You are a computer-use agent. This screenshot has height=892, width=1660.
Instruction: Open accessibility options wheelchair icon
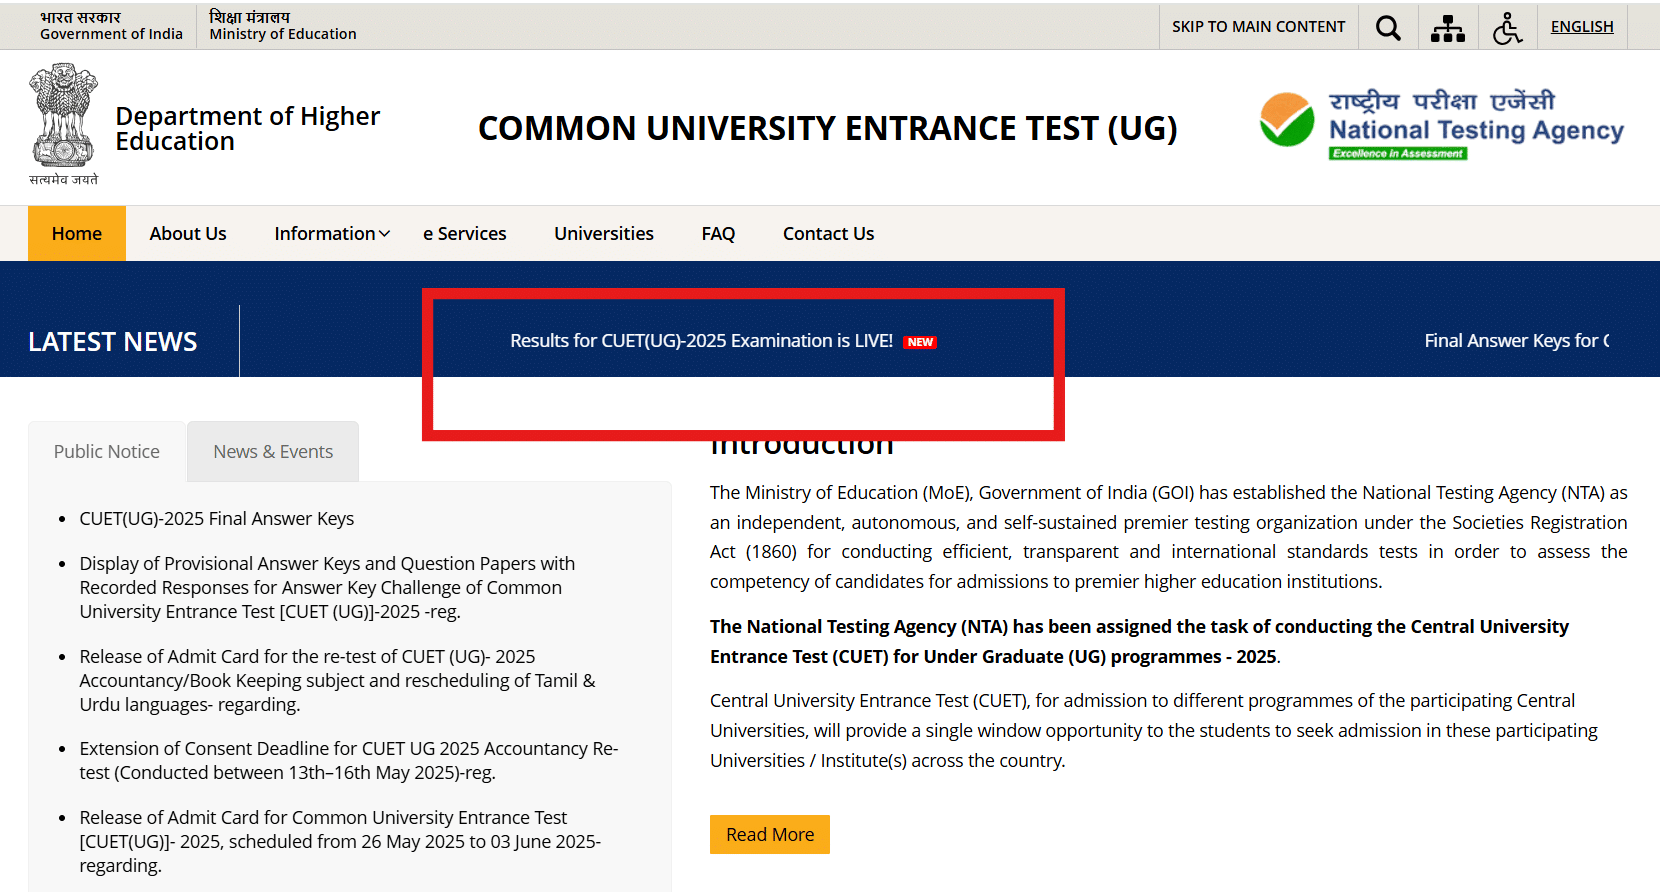tap(1507, 28)
